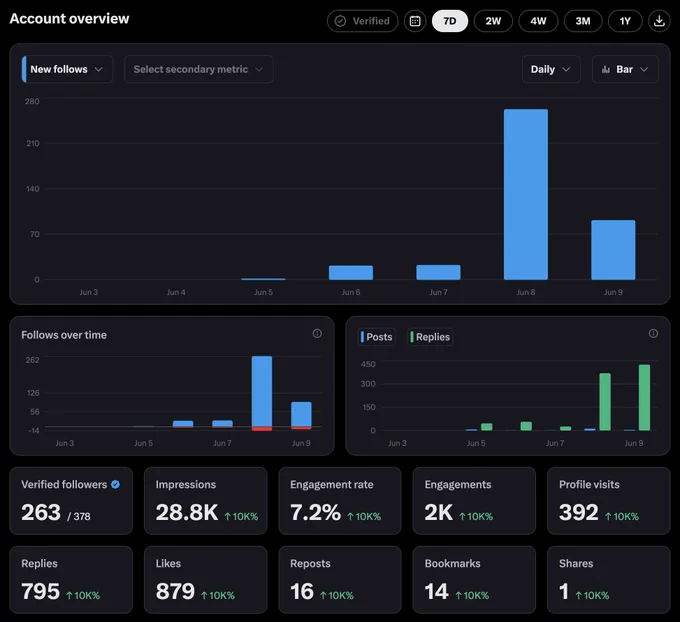
Task: Click the 28.8K impressions value
Action: (187, 512)
